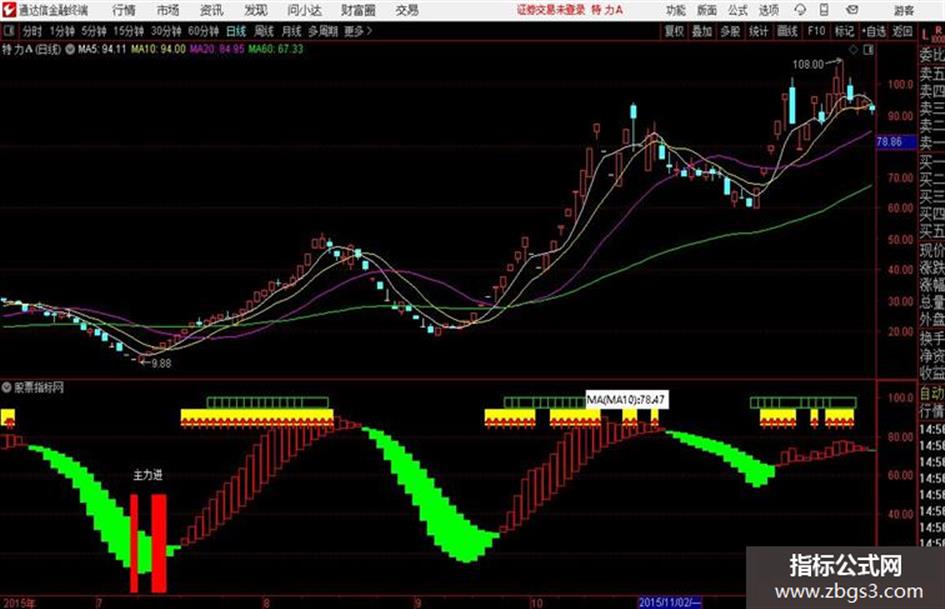The height and width of the screenshot is (609, 945).
Task: Click the 2015/11/02 date marker on time axis
Action: 669,602
